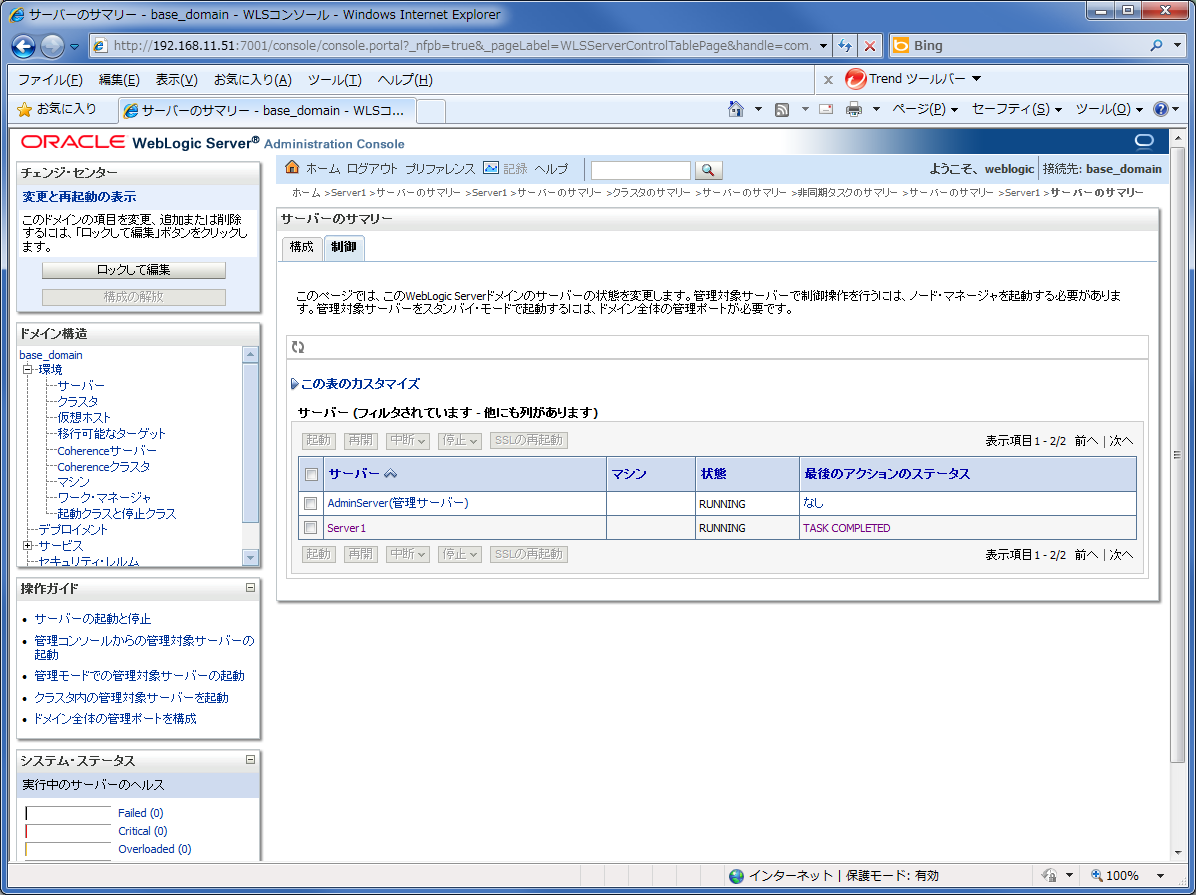Open the プリファレンス link

pyautogui.click(x=439, y=169)
